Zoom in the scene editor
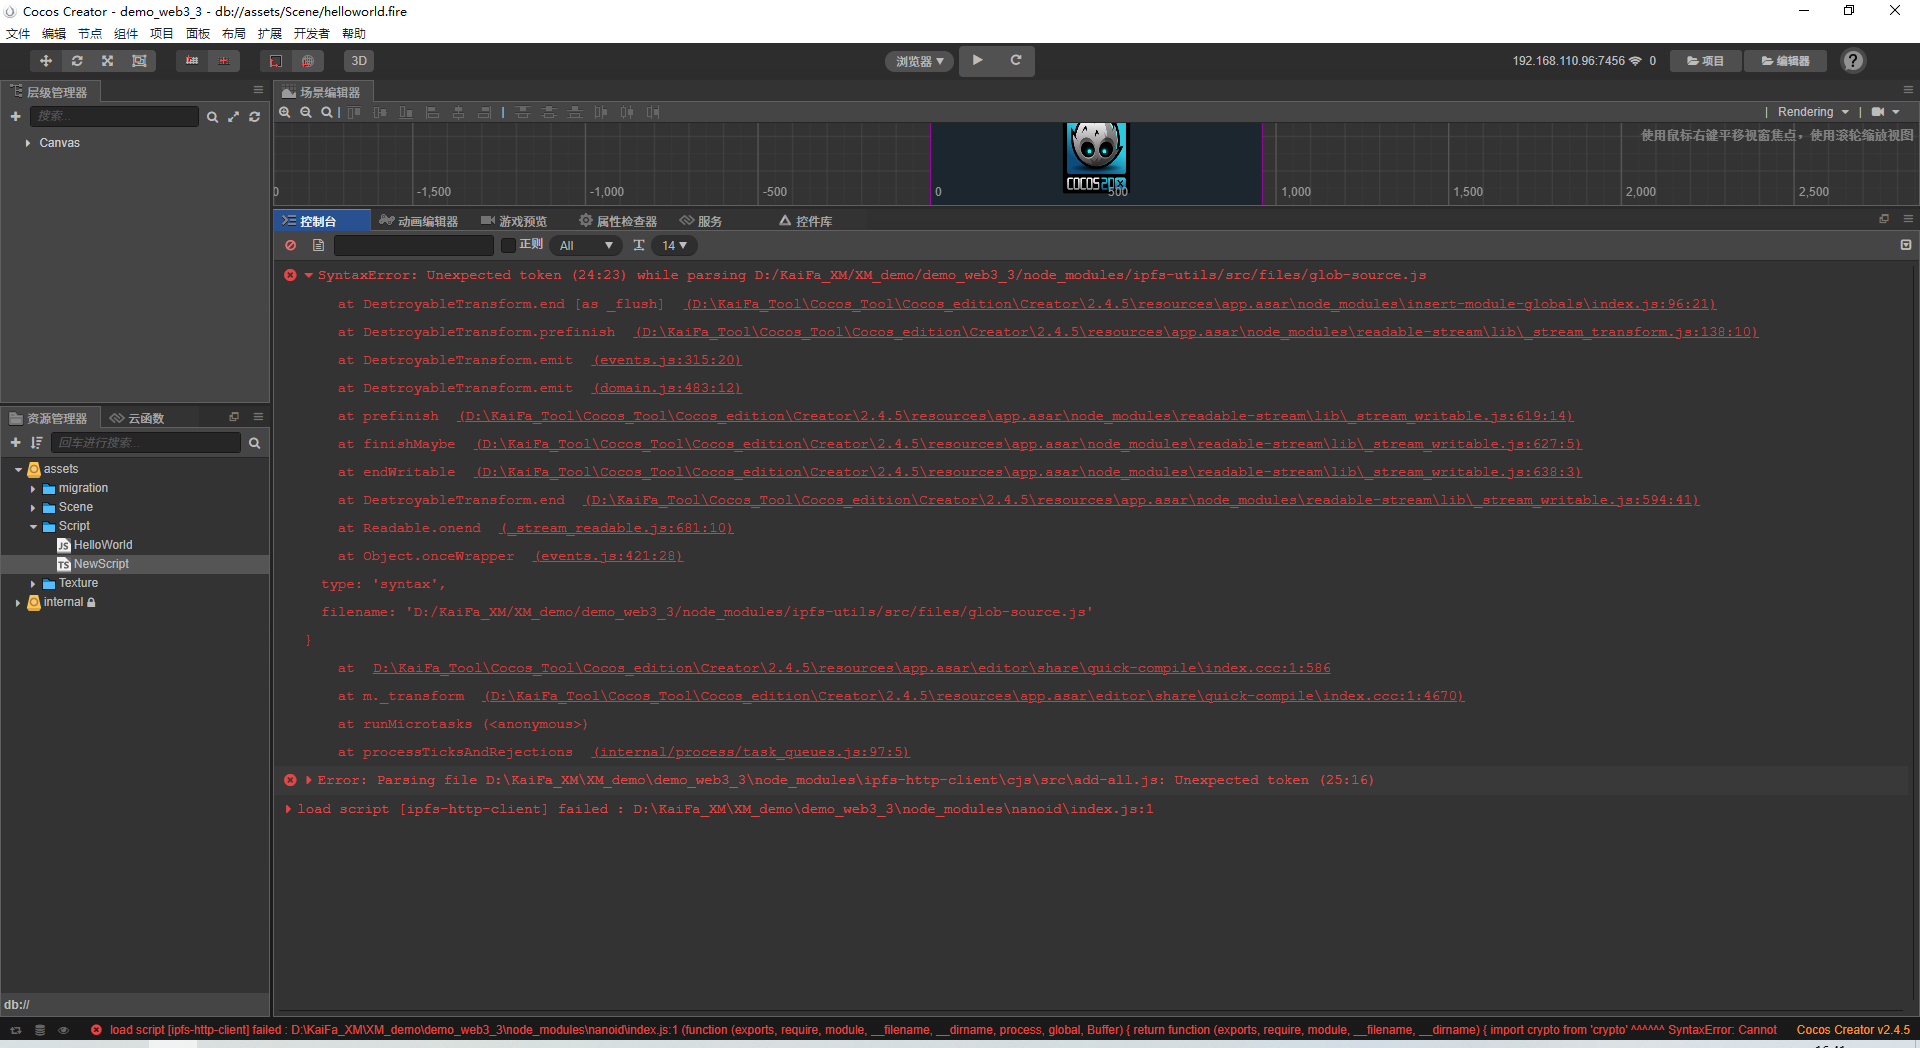Viewport: 1920px width, 1048px height. 285,112
